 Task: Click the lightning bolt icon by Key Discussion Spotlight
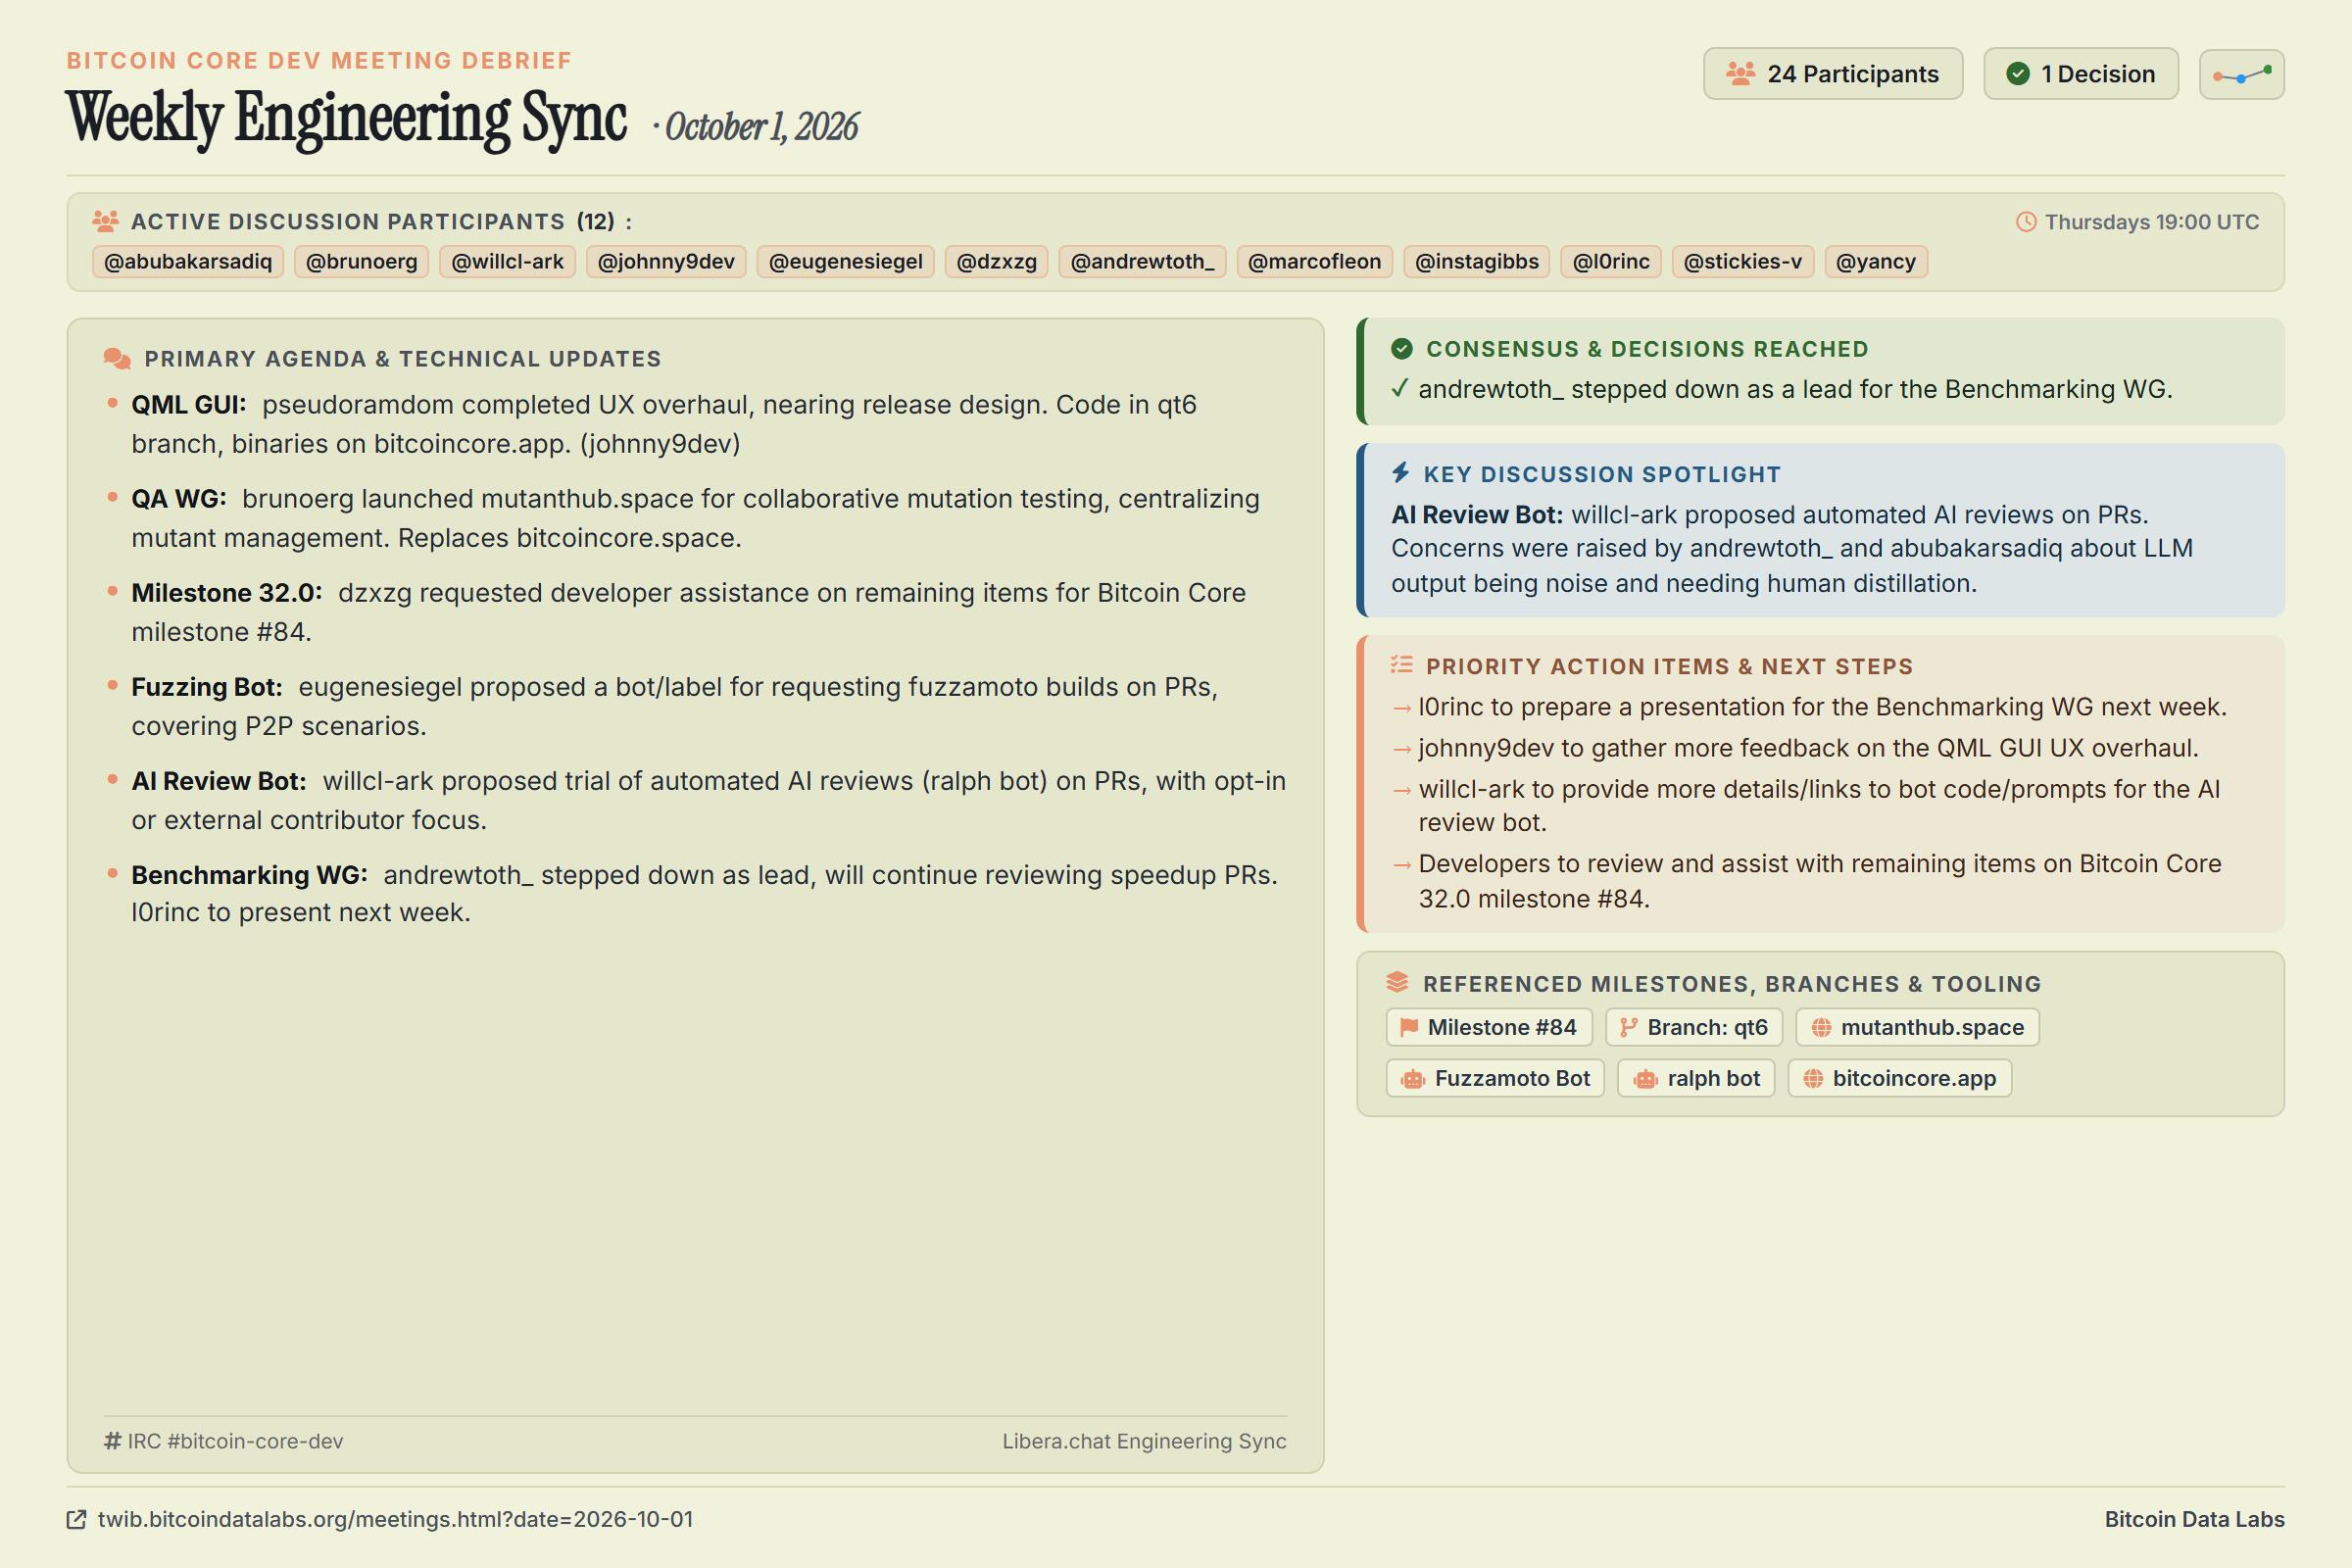tap(1401, 473)
